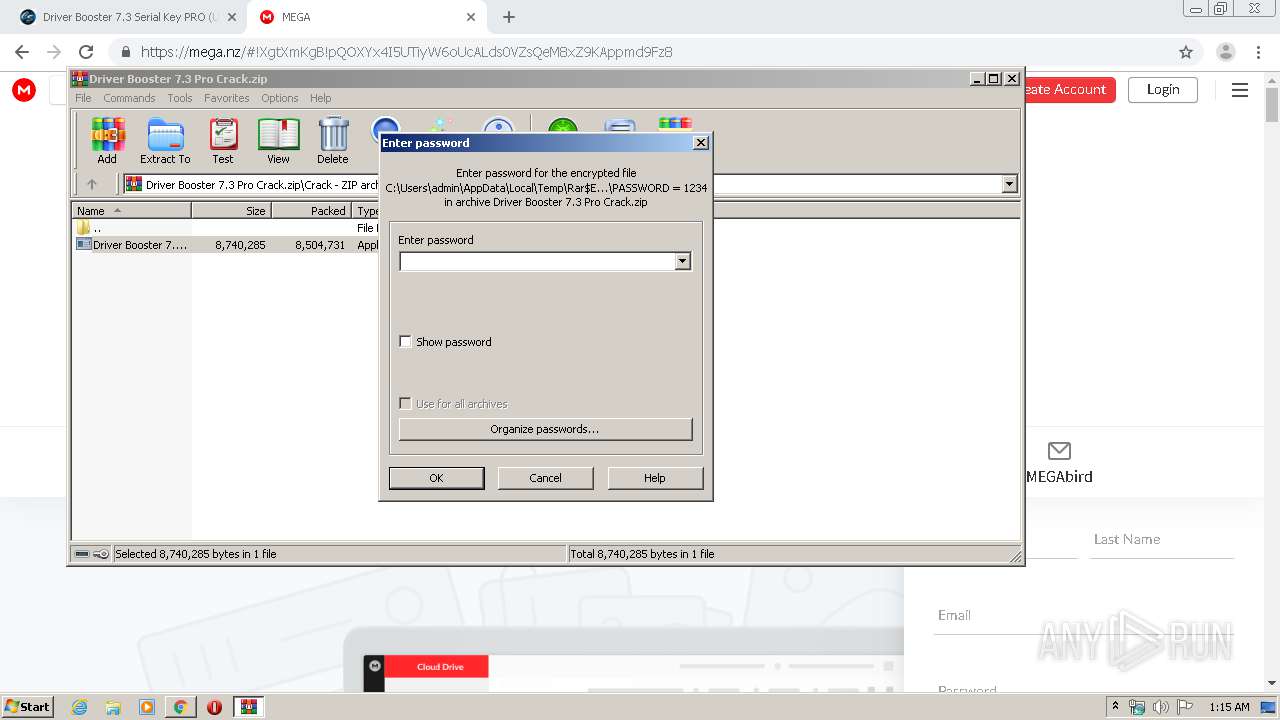Open a new browser tab

click(509, 17)
